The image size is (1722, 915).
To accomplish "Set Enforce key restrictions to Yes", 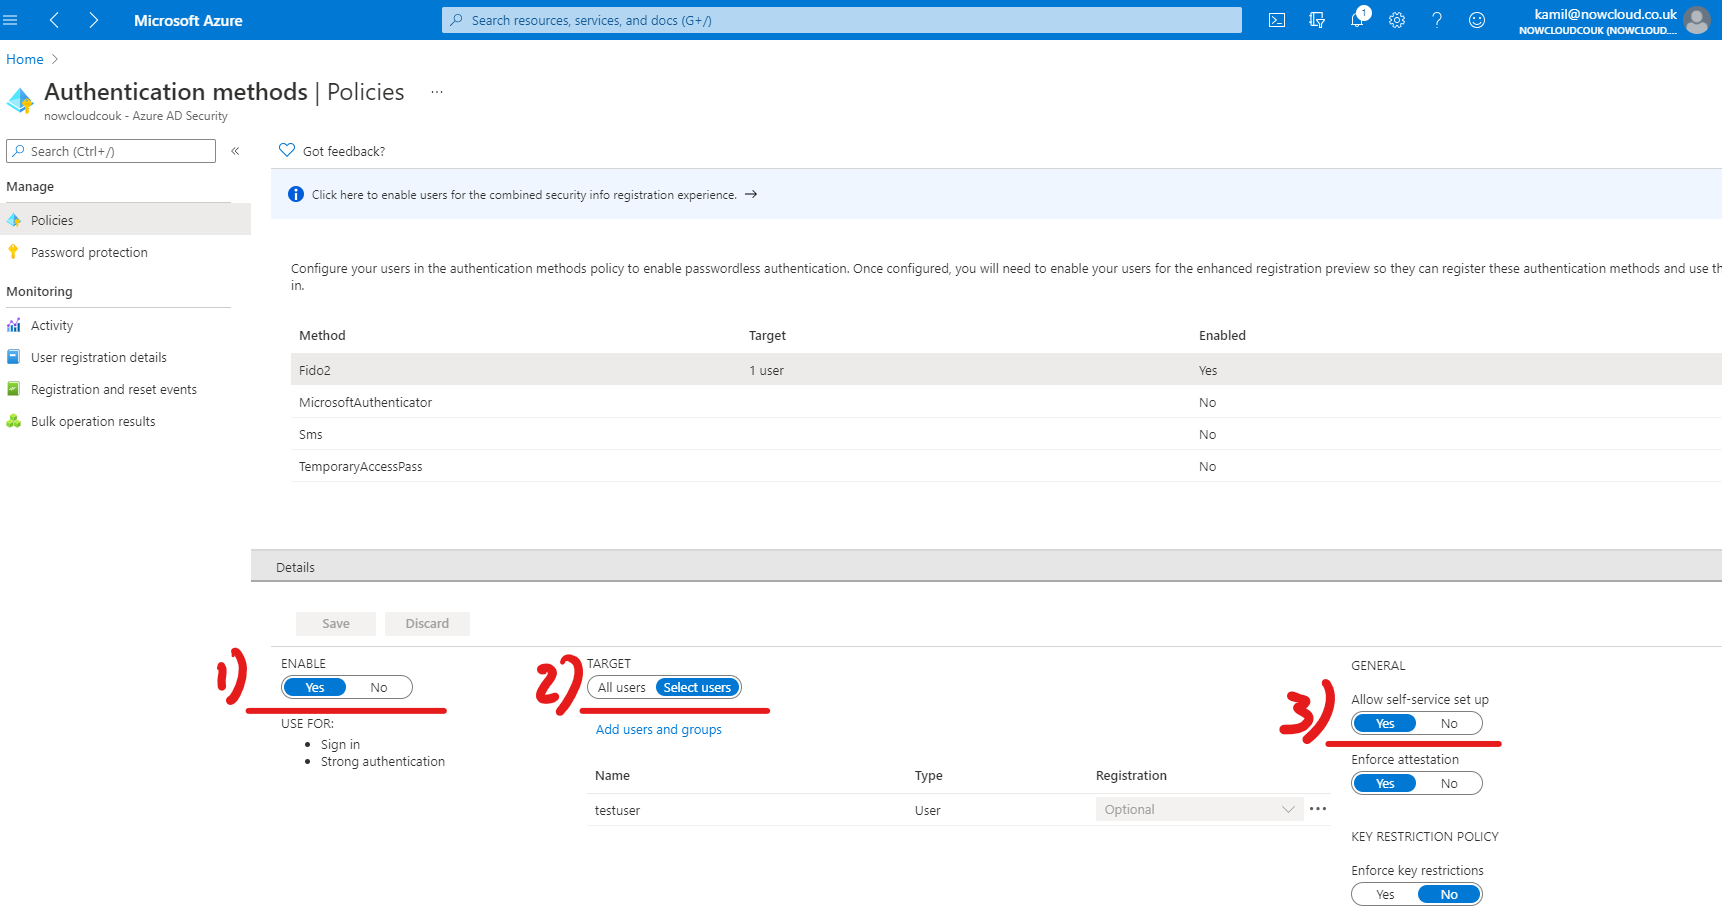I will (x=1385, y=894).
